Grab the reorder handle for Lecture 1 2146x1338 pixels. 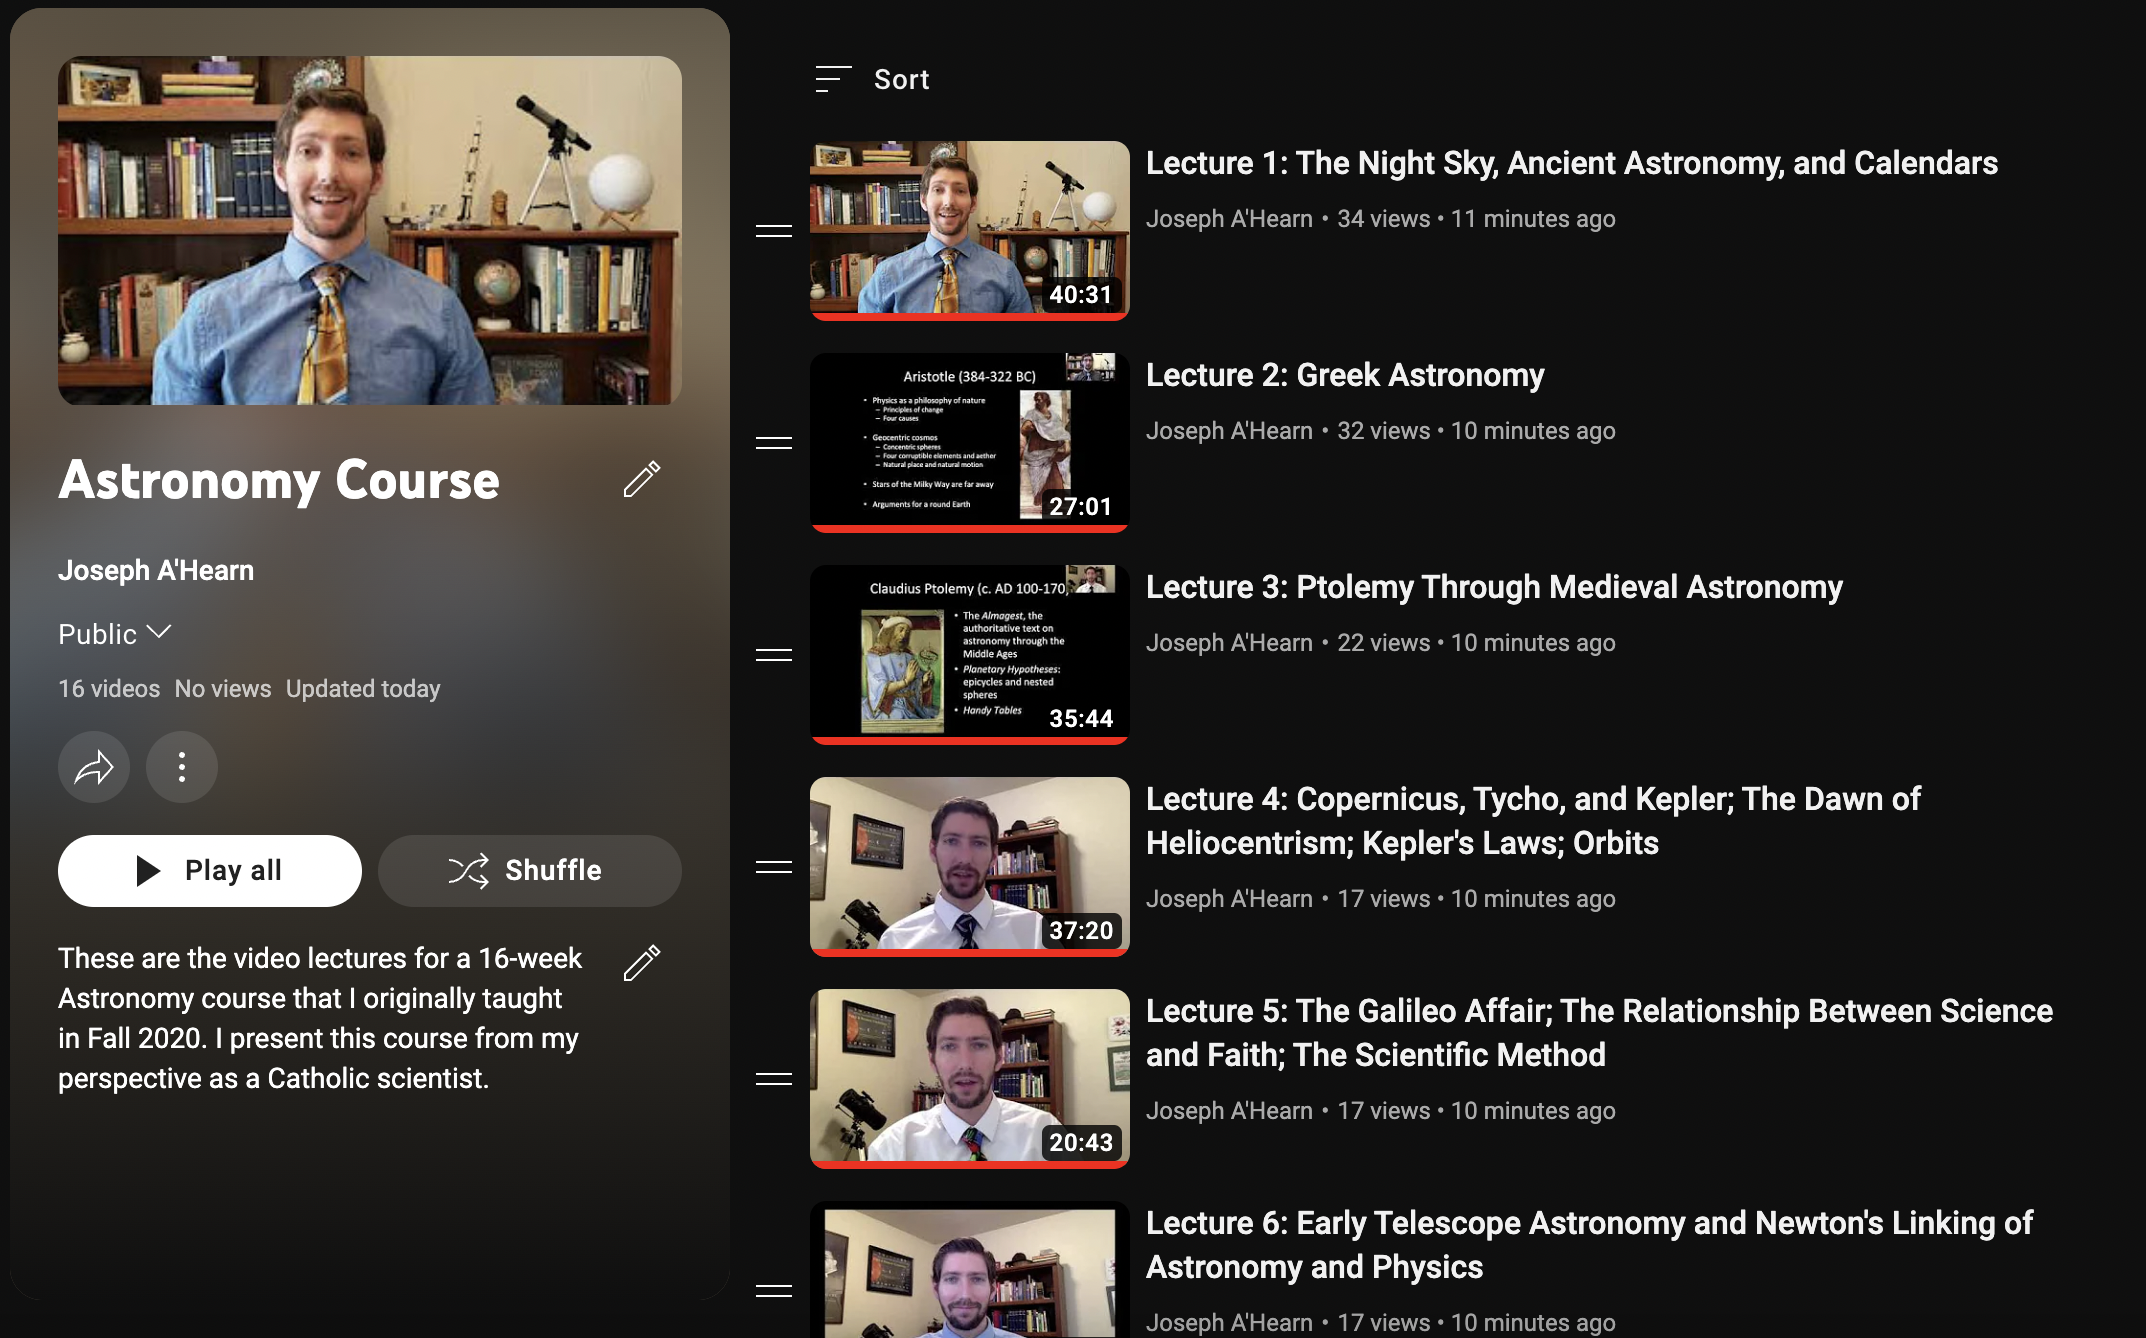[774, 231]
